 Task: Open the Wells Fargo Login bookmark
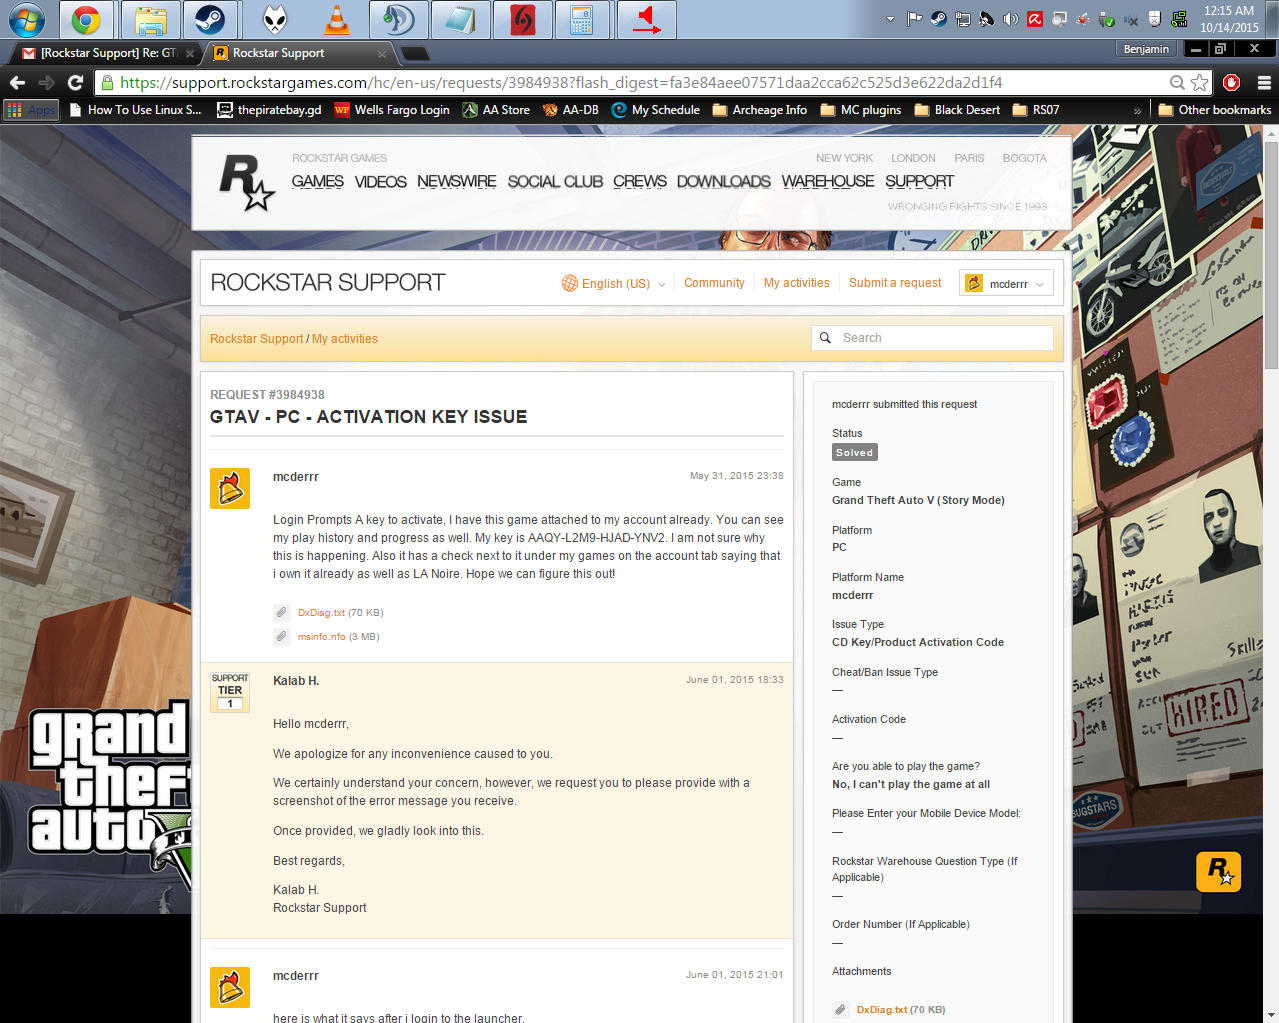[391, 110]
